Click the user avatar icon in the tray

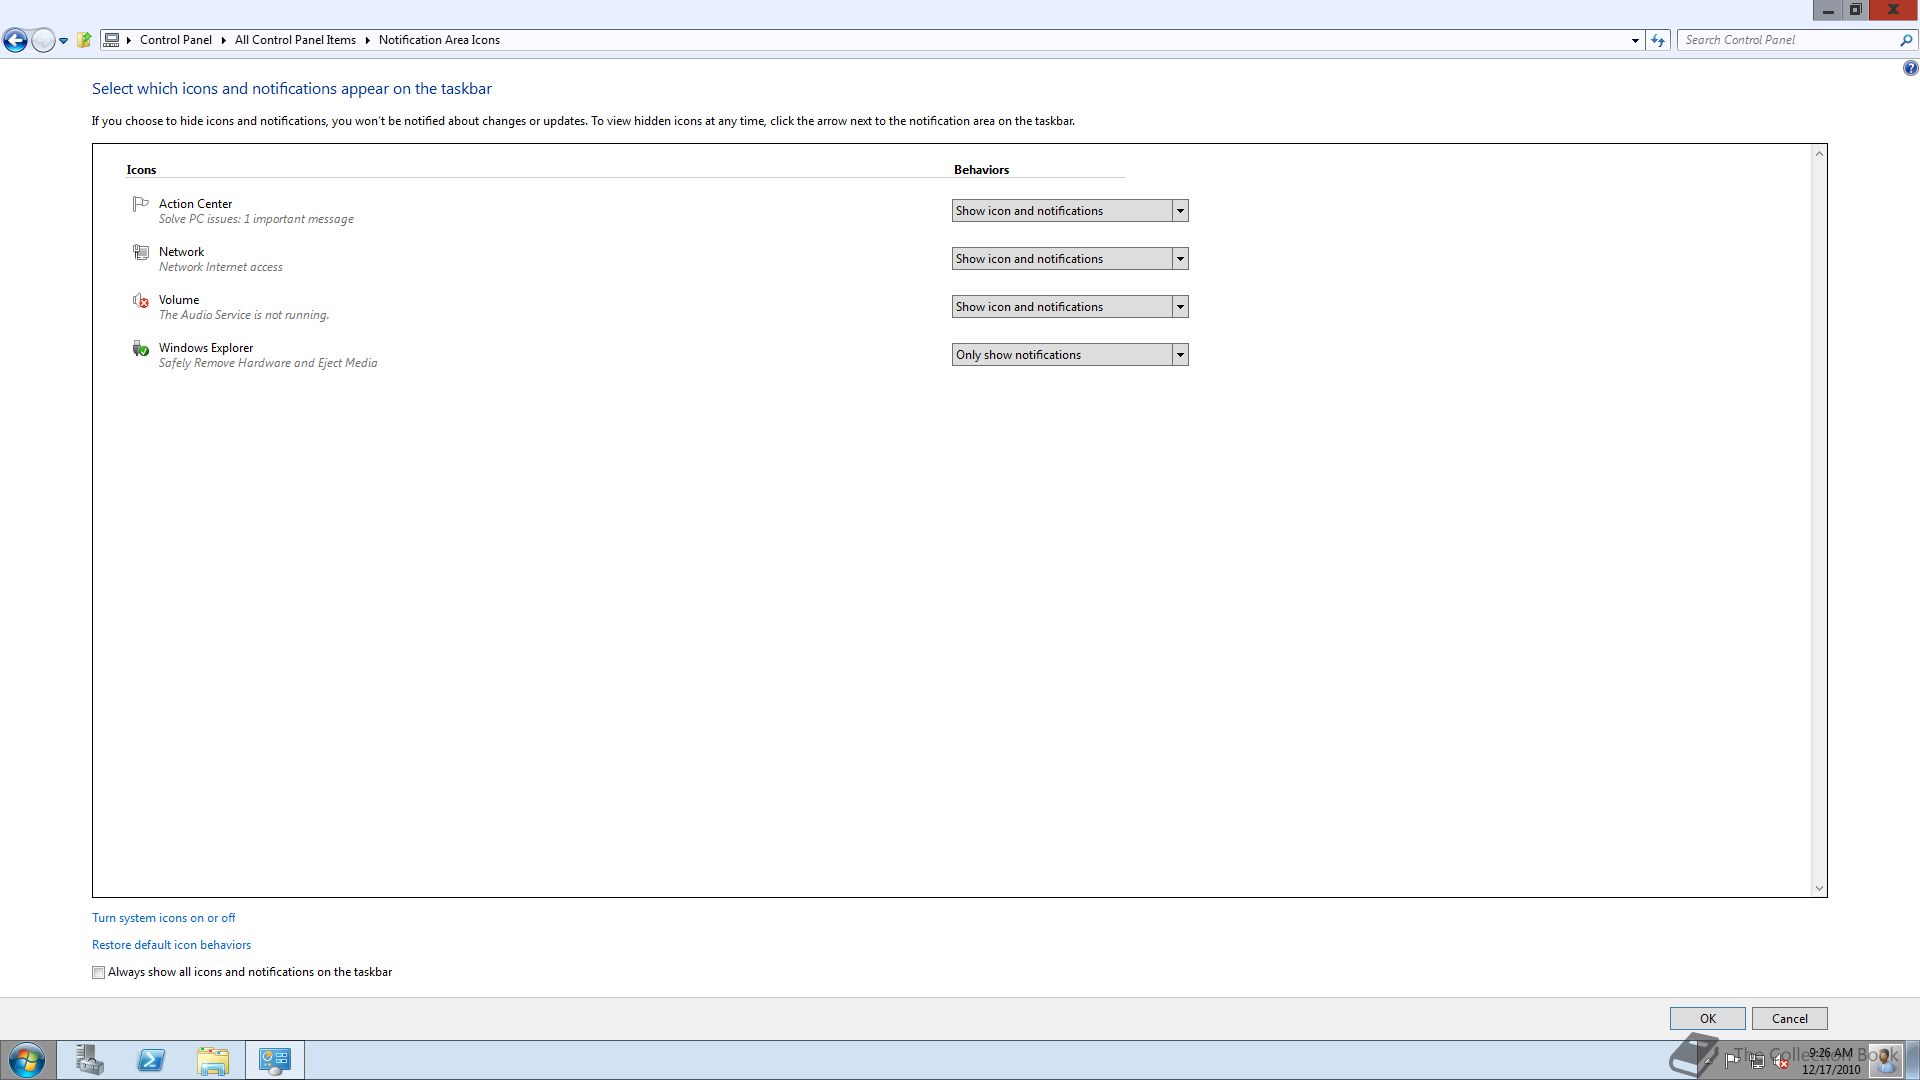coord(1885,1059)
